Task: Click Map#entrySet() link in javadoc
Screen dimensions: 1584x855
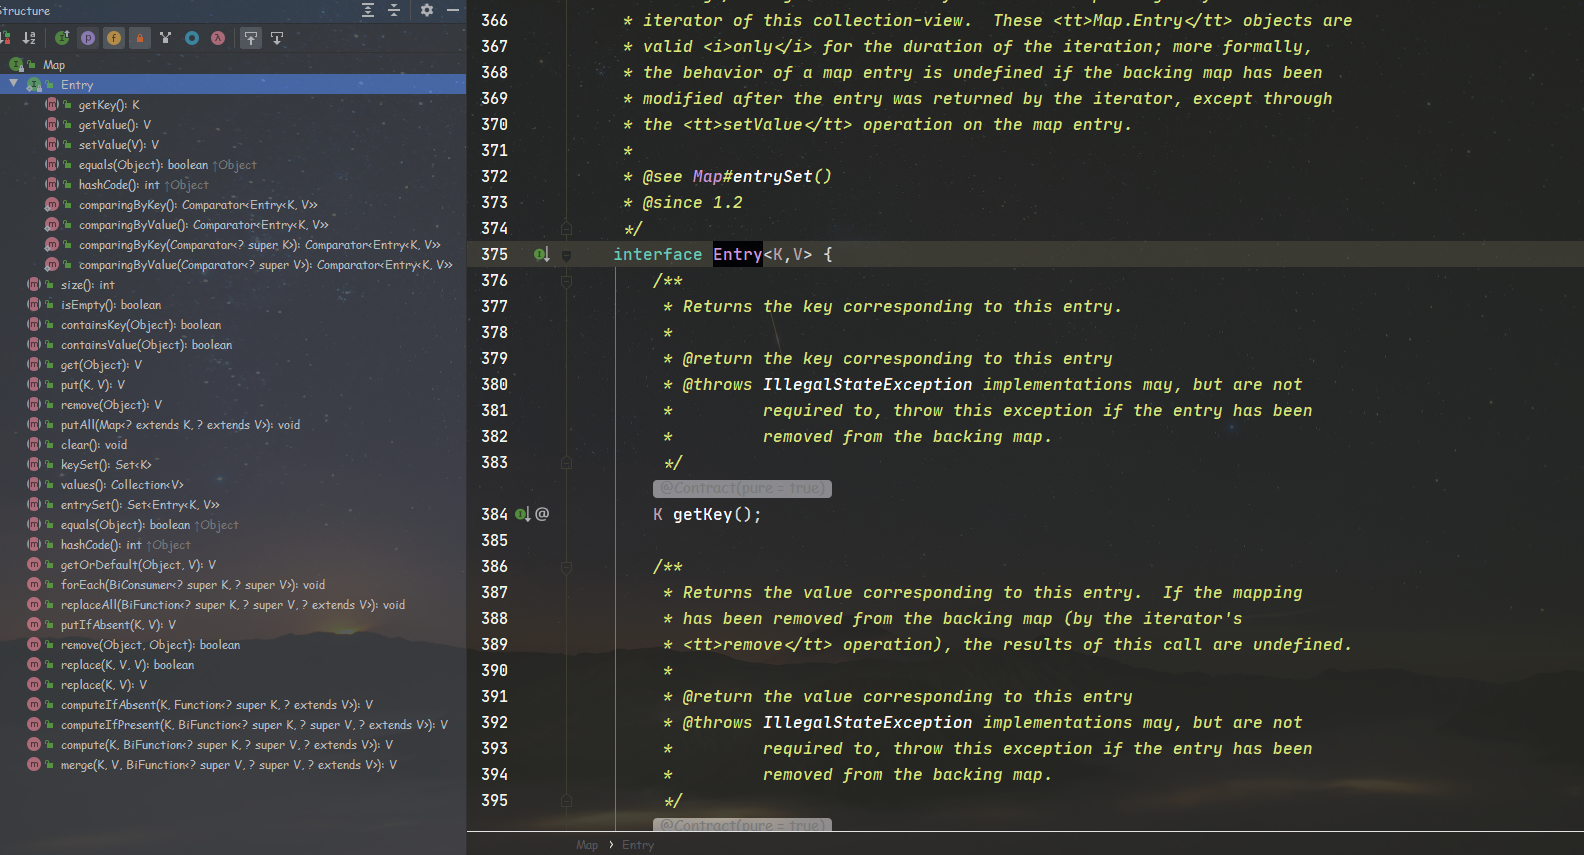Action: click(x=762, y=176)
